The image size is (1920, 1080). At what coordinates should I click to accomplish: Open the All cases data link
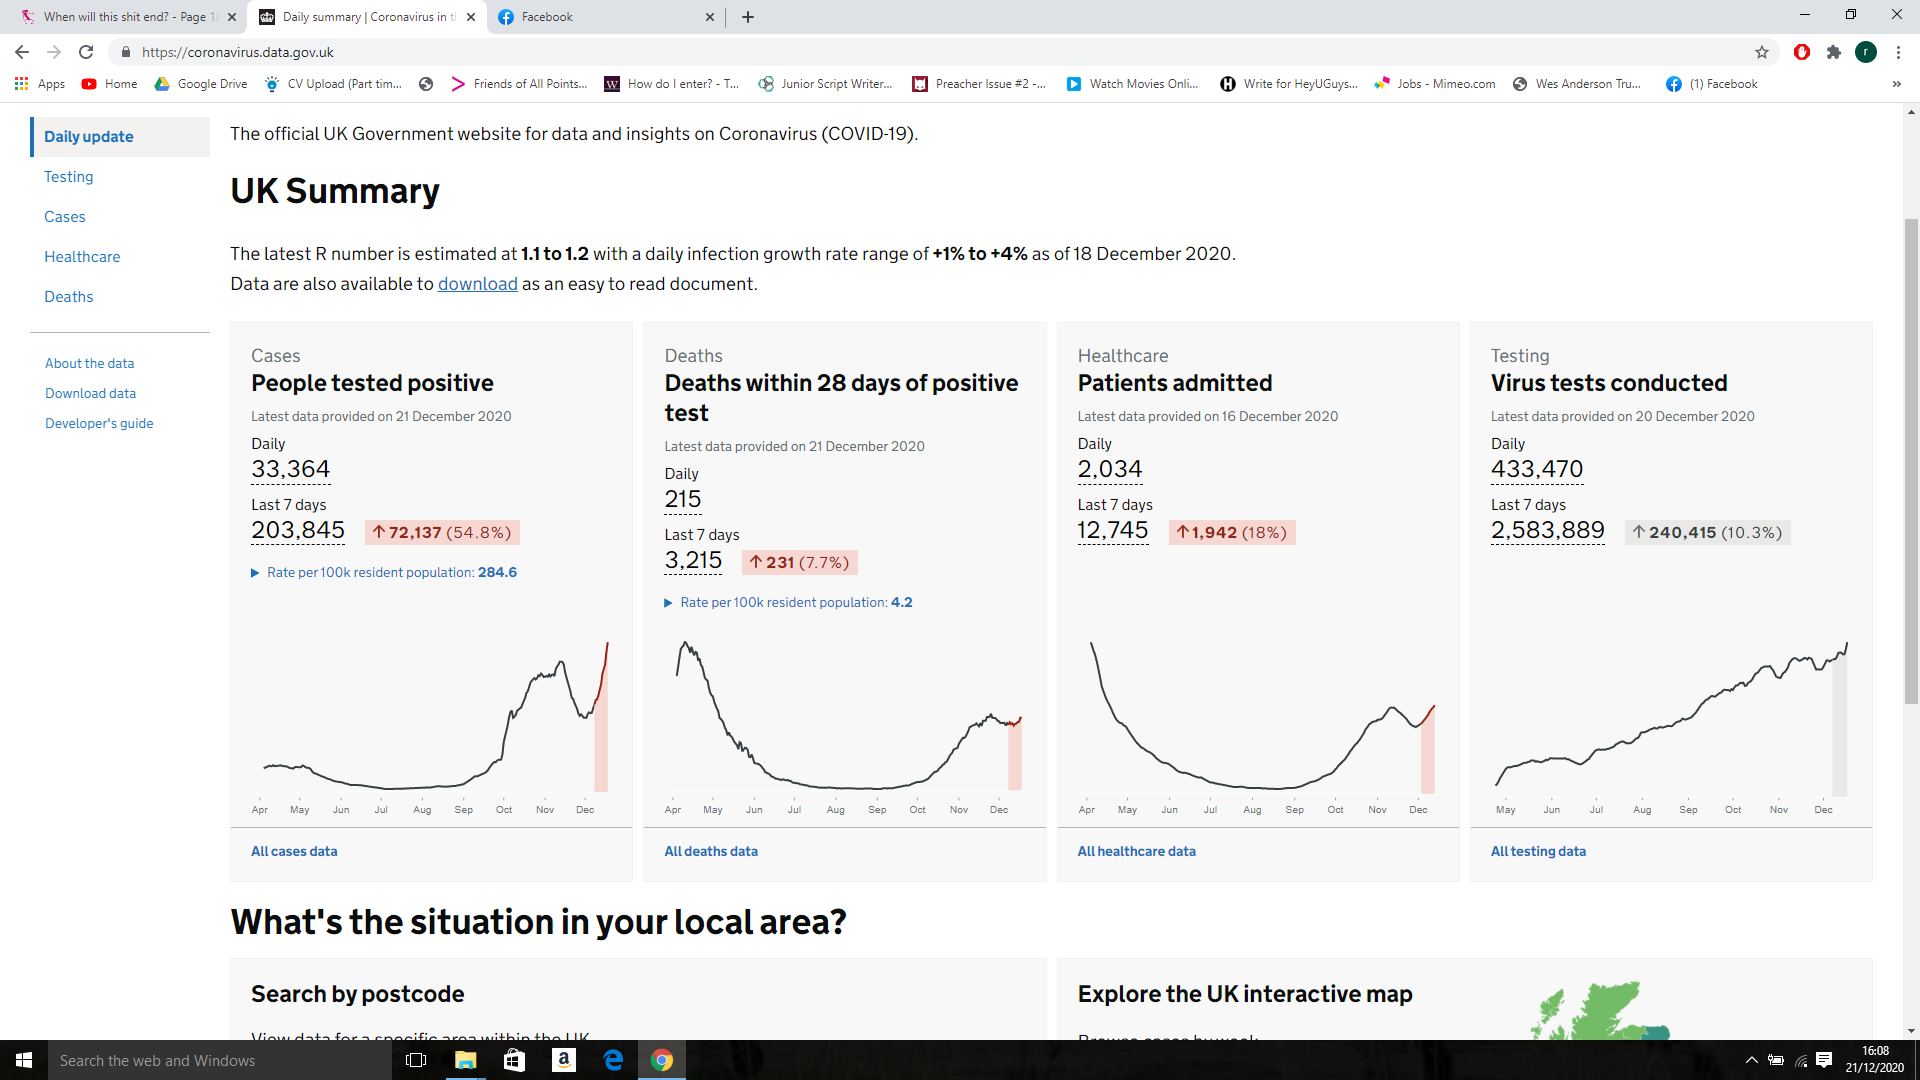pos(294,851)
